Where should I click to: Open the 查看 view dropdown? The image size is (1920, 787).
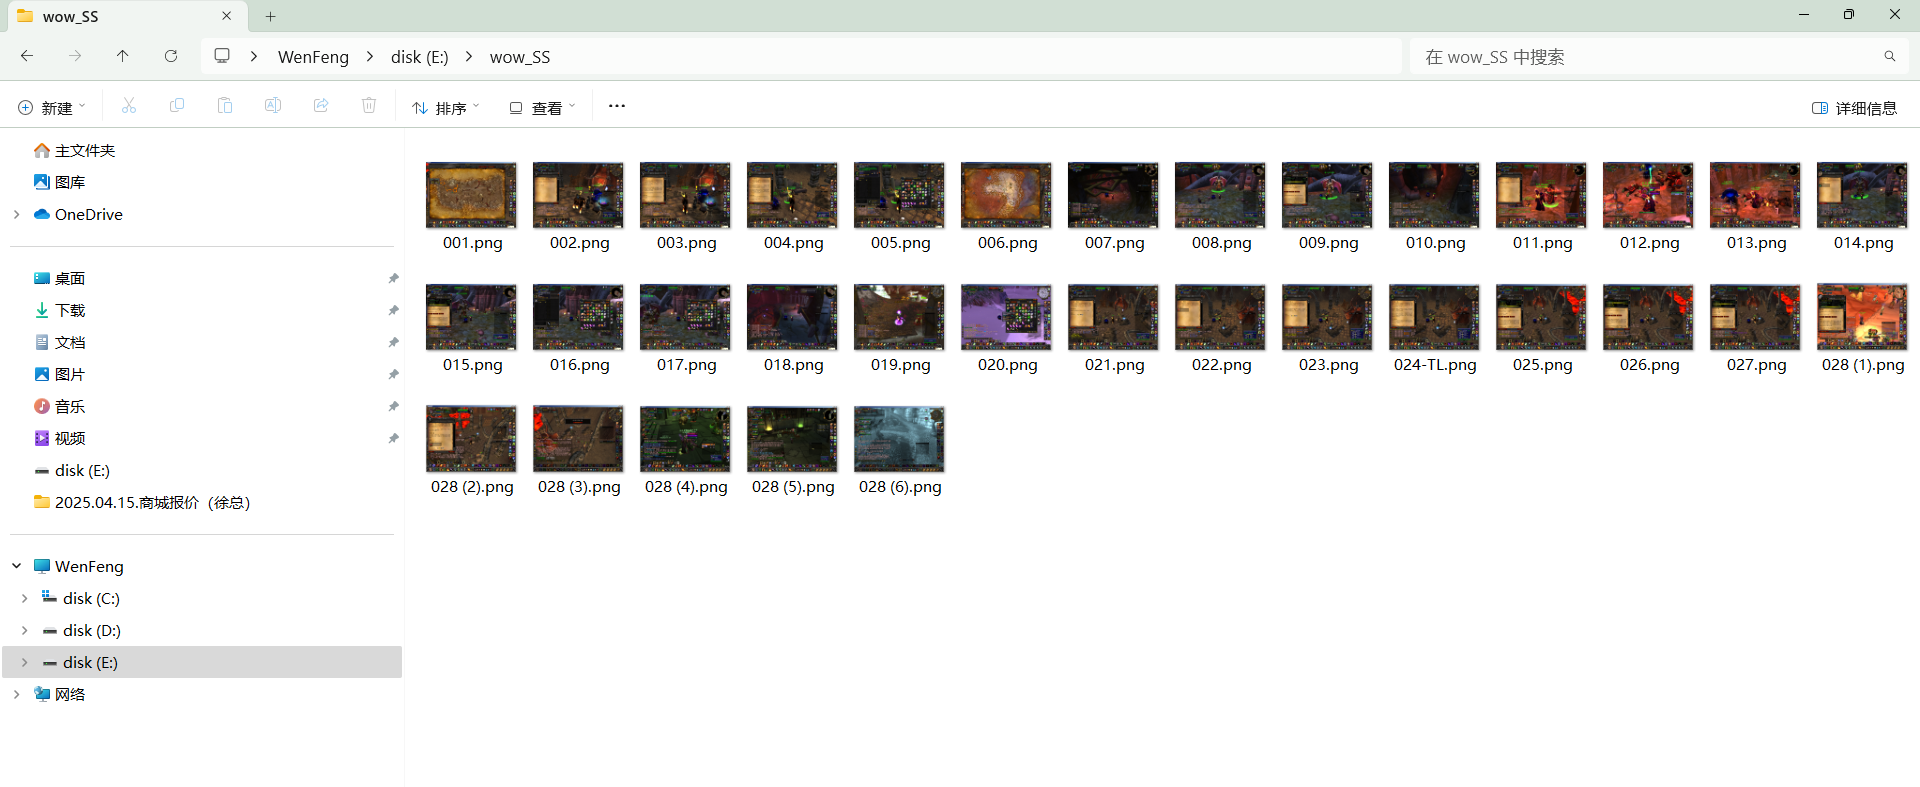click(542, 107)
